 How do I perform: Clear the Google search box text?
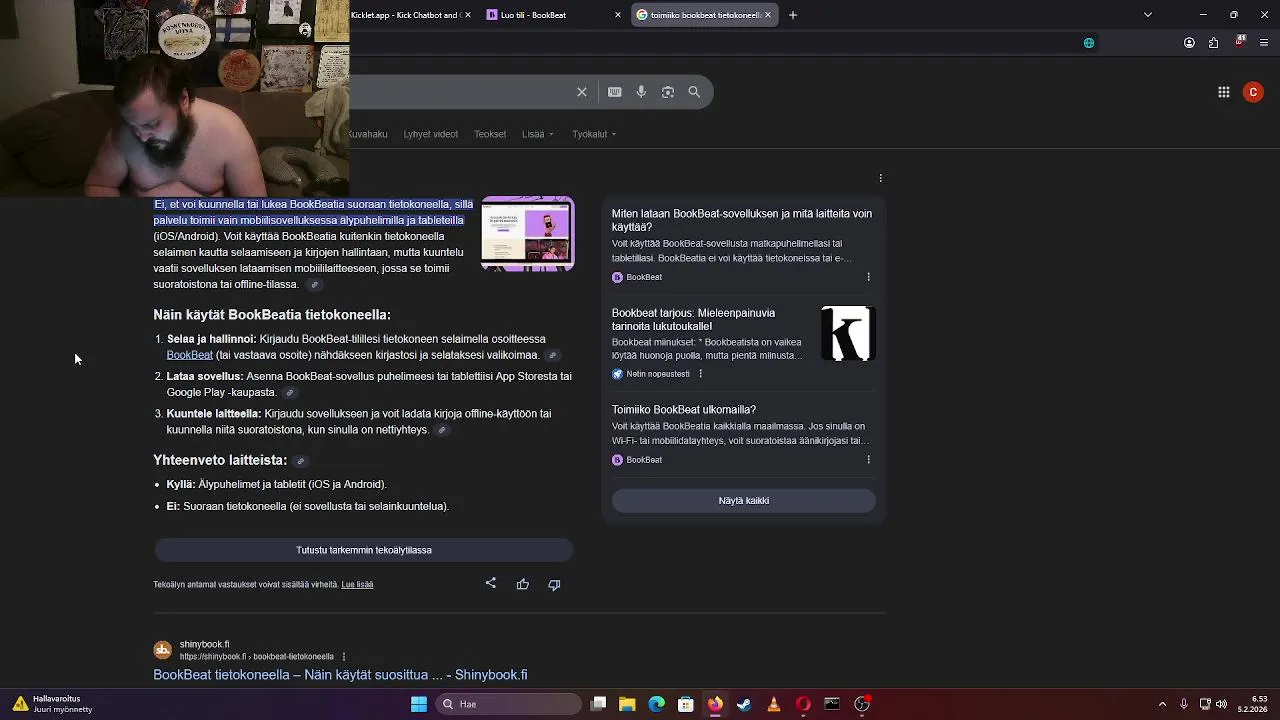point(581,92)
